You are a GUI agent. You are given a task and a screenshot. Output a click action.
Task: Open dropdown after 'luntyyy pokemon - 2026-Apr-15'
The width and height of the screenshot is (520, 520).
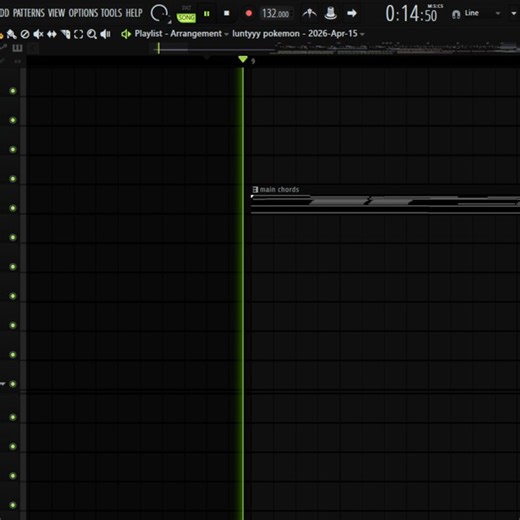click(x=362, y=34)
